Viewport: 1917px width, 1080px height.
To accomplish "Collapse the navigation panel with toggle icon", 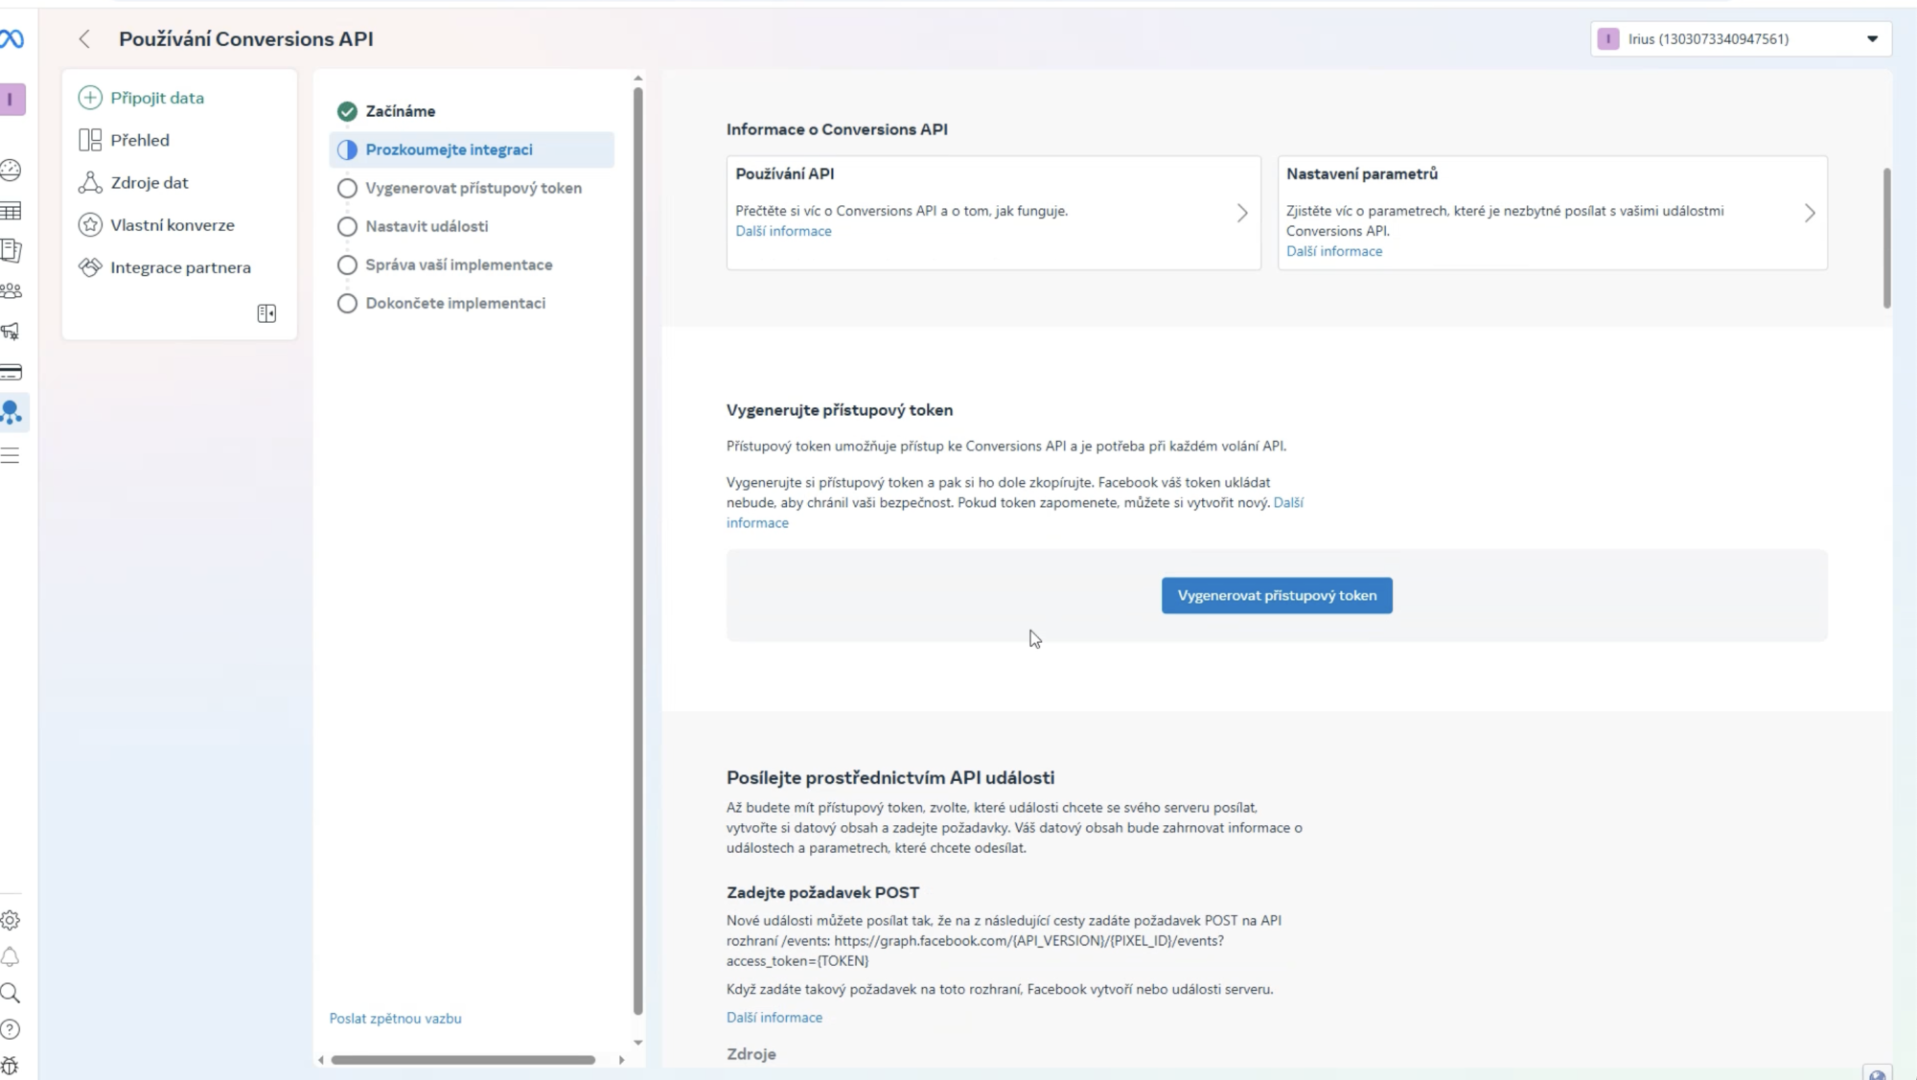I will (266, 314).
